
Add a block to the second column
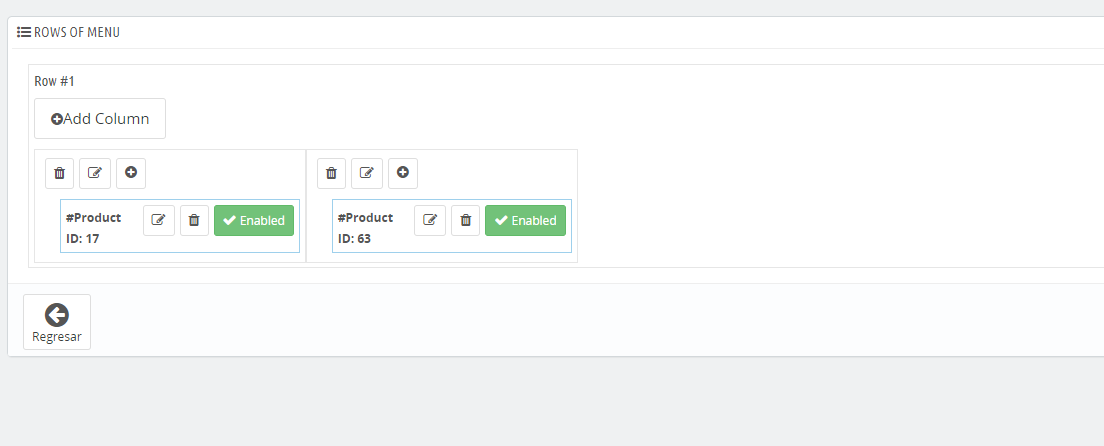[x=403, y=173]
